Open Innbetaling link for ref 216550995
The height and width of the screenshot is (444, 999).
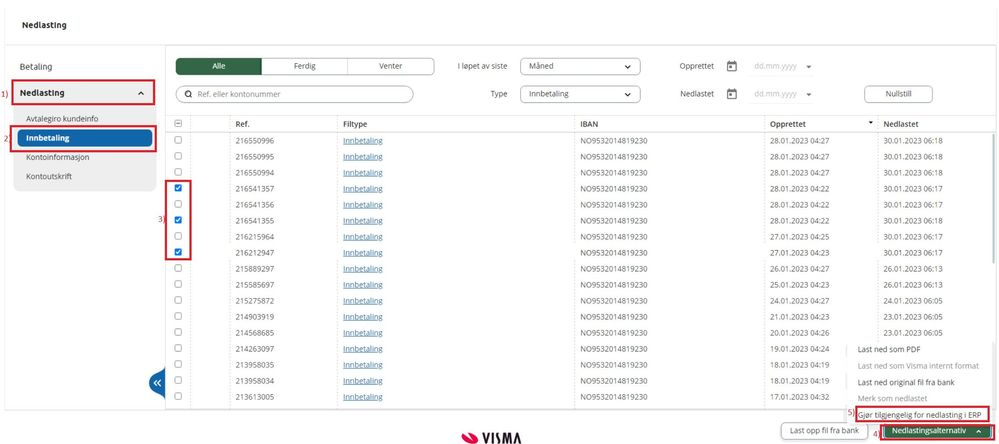363,156
